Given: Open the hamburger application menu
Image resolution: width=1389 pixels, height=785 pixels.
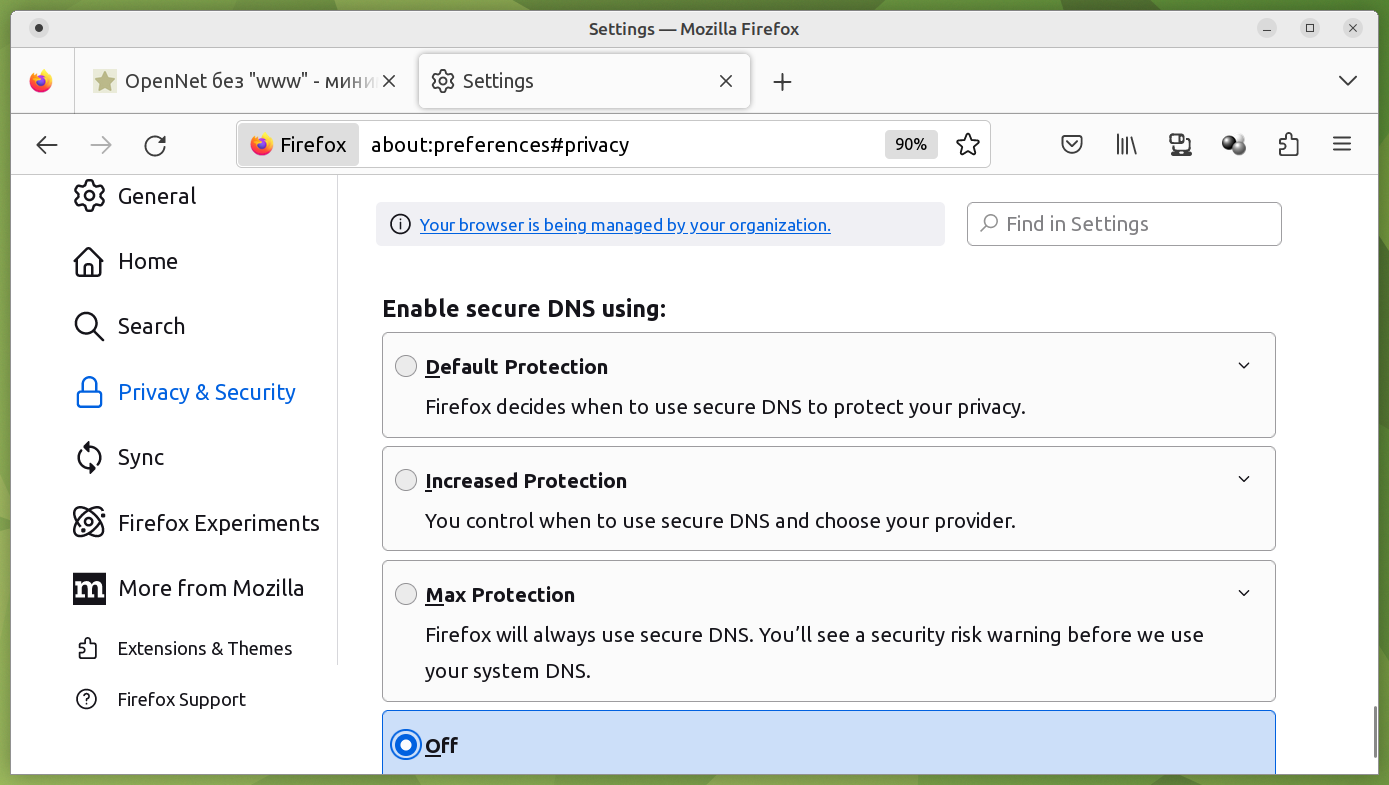Looking at the screenshot, I should pyautogui.click(x=1342, y=145).
